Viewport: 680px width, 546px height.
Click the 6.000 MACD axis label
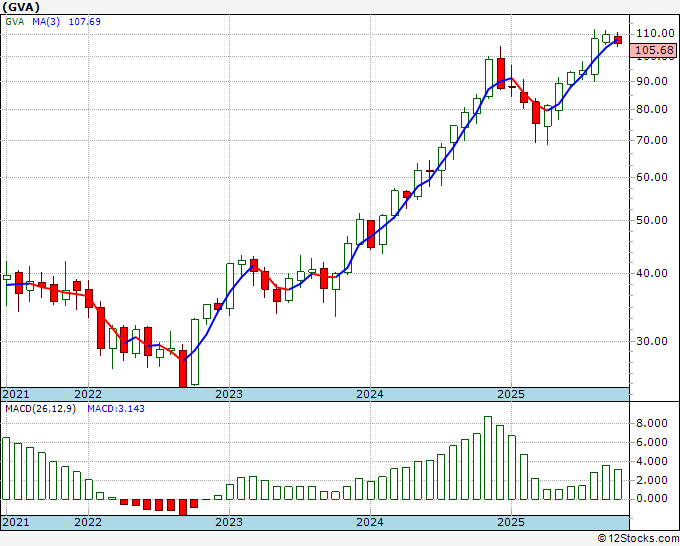point(652,442)
